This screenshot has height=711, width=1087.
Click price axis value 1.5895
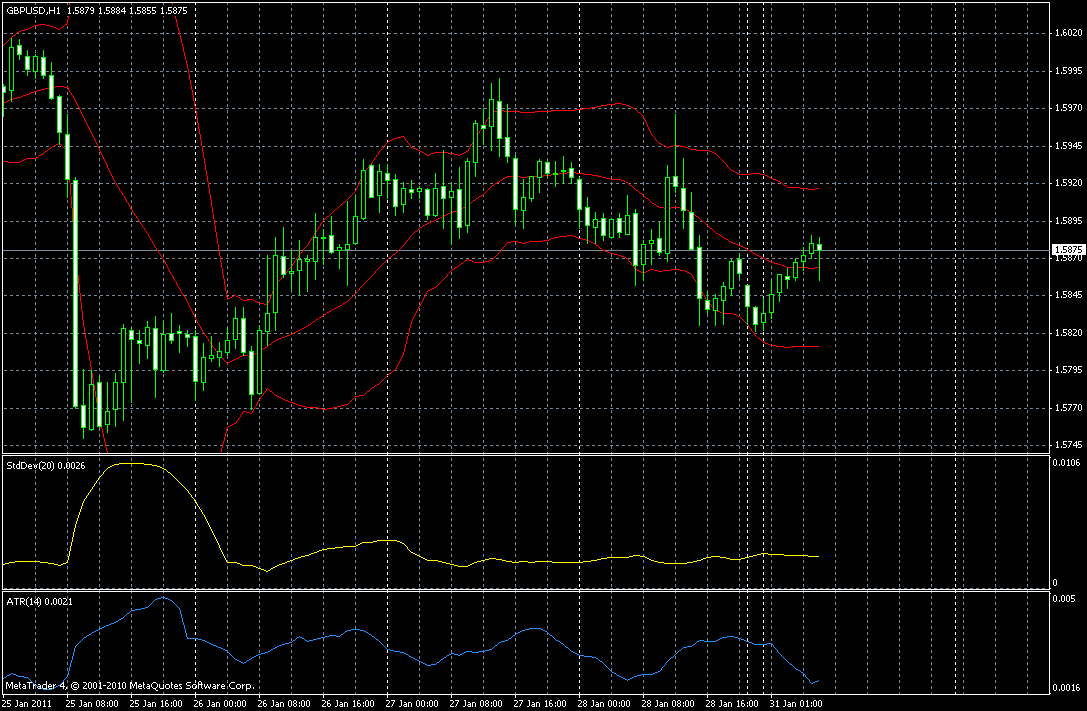click(x=1068, y=220)
